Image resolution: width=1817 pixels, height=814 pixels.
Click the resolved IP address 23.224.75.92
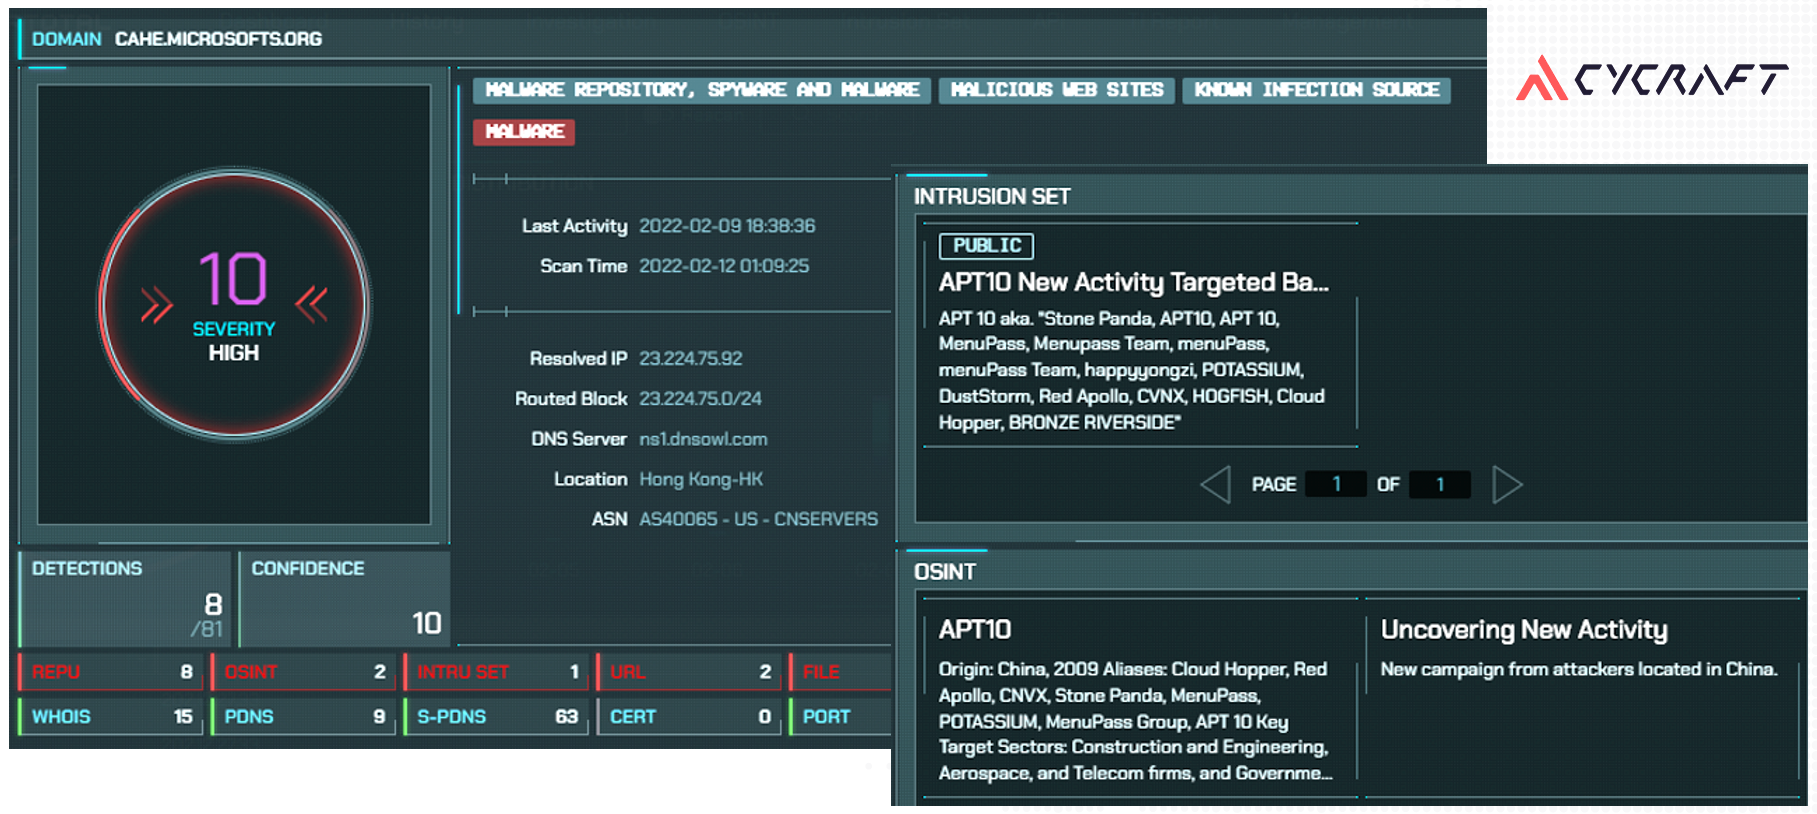click(x=690, y=359)
